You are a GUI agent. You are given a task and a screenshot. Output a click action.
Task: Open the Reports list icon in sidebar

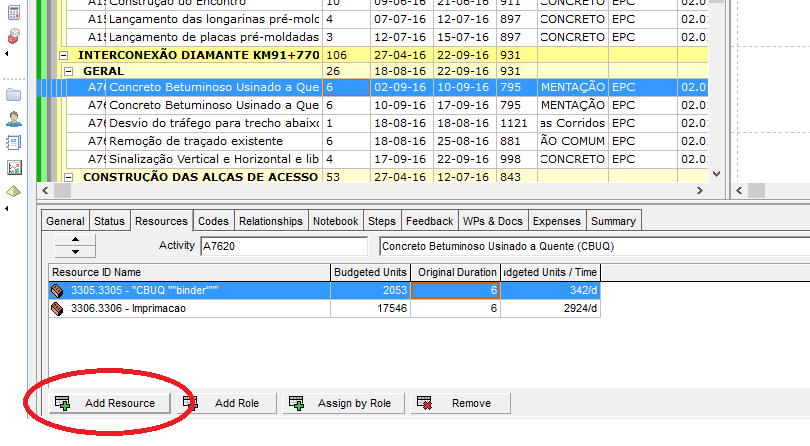tap(14, 143)
